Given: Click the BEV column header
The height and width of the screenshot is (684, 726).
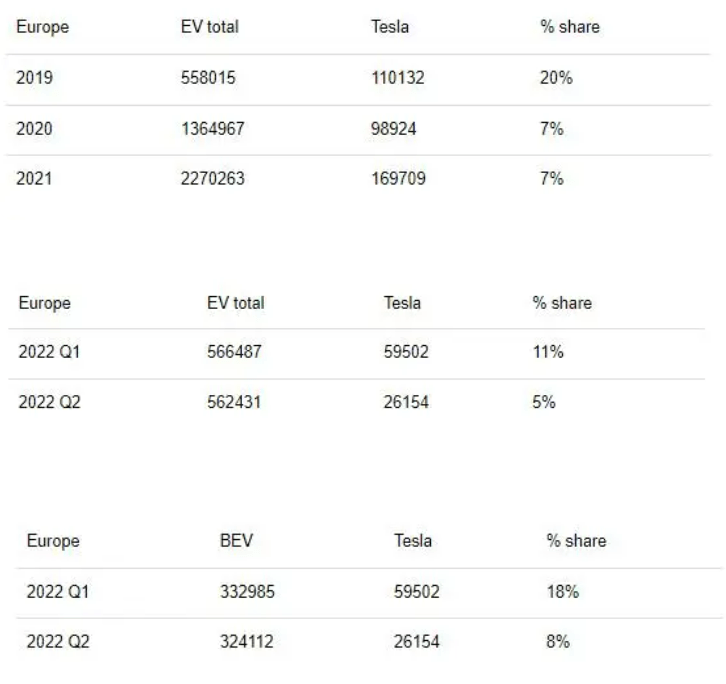Looking at the screenshot, I should [x=236, y=540].
